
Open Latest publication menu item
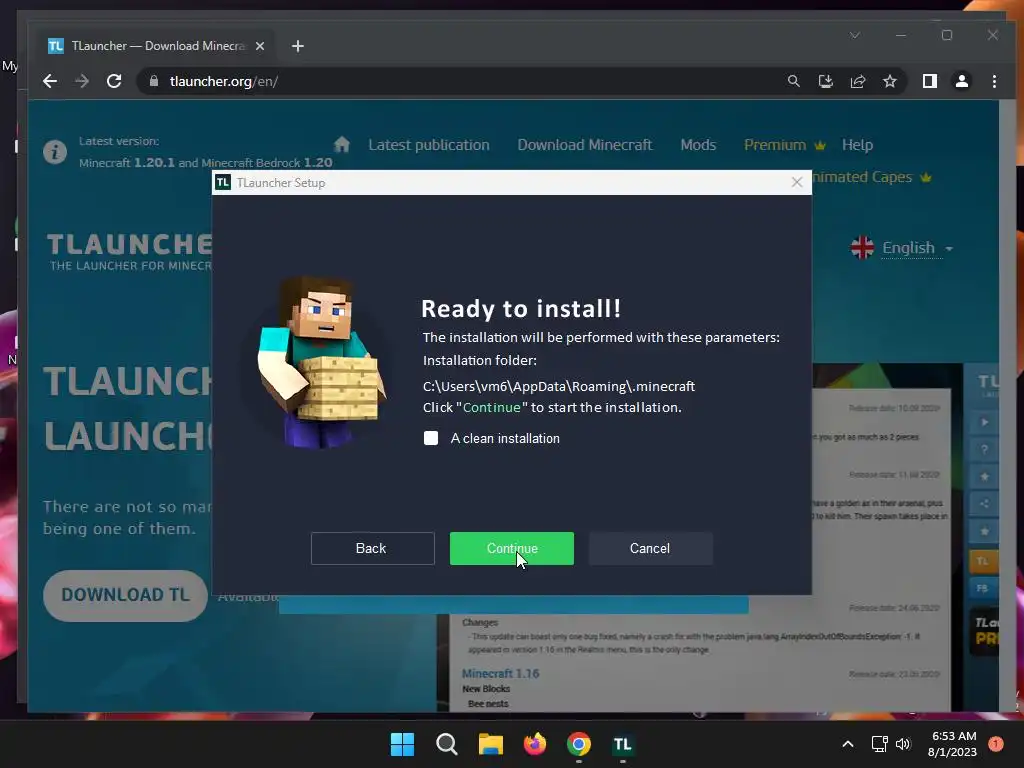(428, 145)
